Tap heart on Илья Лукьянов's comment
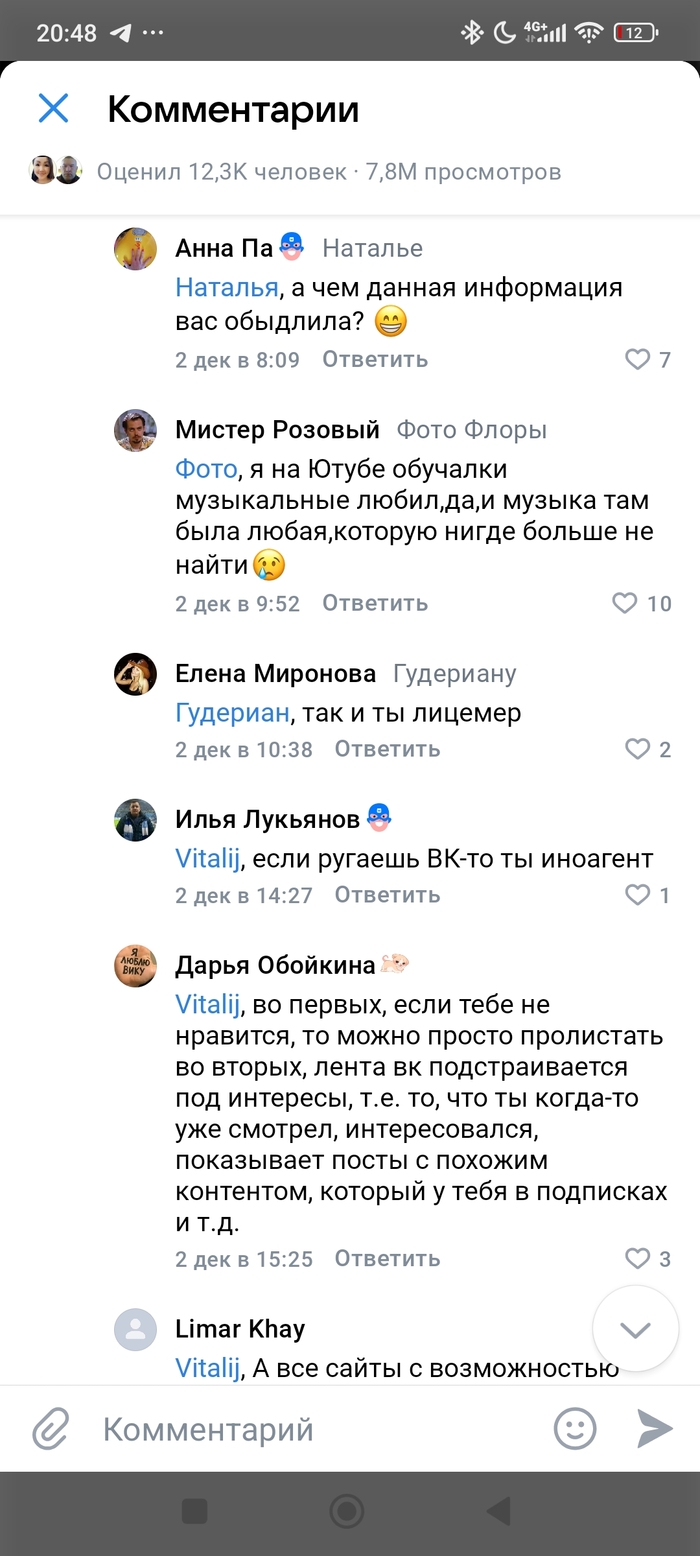Viewport: 700px width, 1556px height. pyautogui.click(x=638, y=894)
